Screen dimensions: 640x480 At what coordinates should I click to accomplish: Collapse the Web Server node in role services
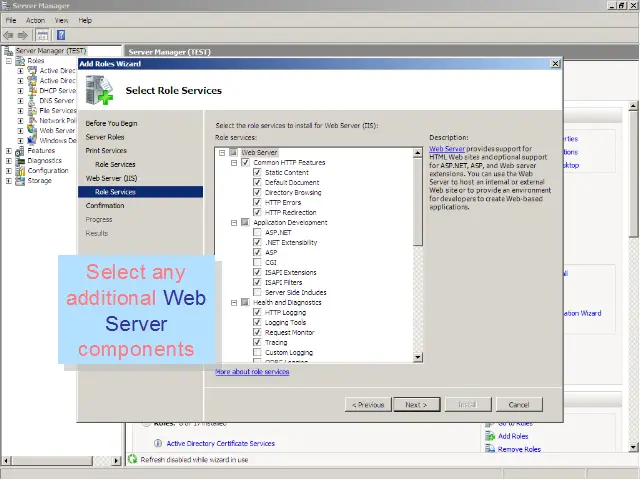[x=222, y=153]
